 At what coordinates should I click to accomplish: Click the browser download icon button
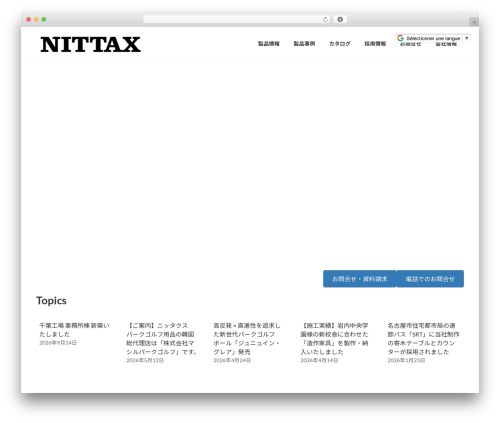(x=340, y=19)
